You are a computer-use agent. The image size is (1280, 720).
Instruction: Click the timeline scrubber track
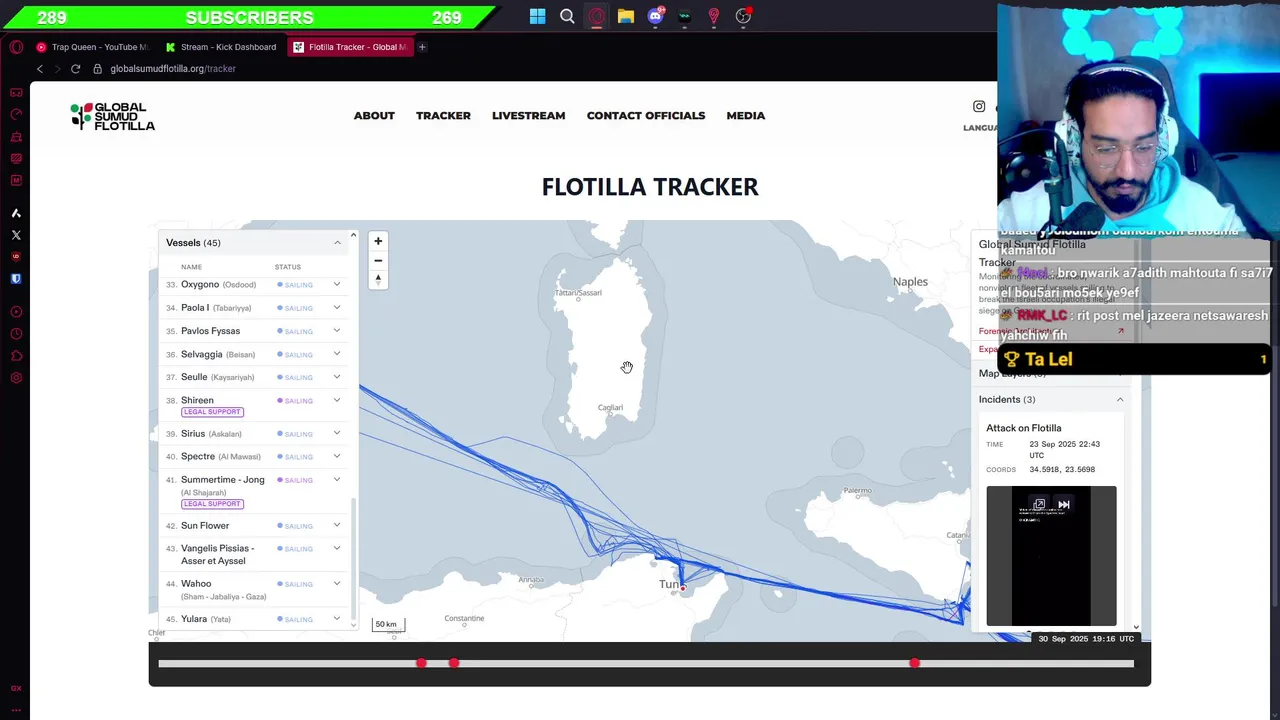click(646, 663)
